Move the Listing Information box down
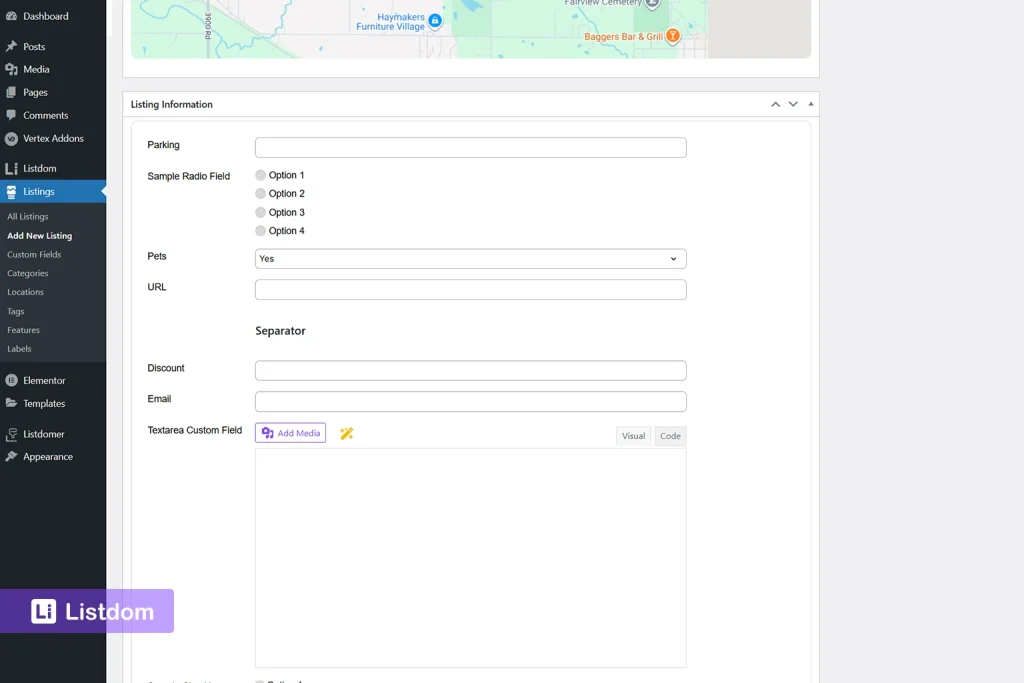 (793, 103)
